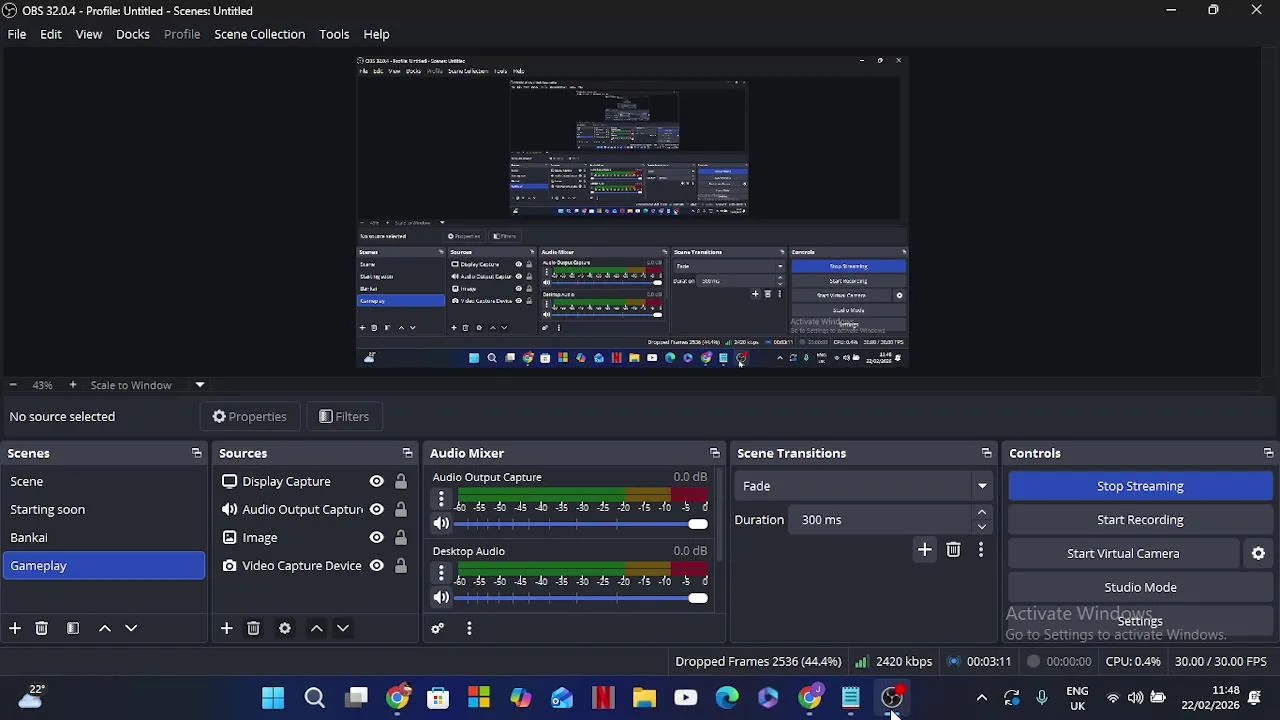Screen dimensions: 1280x720
Task: Add a scene transition with plus icon
Action: tap(925, 550)
